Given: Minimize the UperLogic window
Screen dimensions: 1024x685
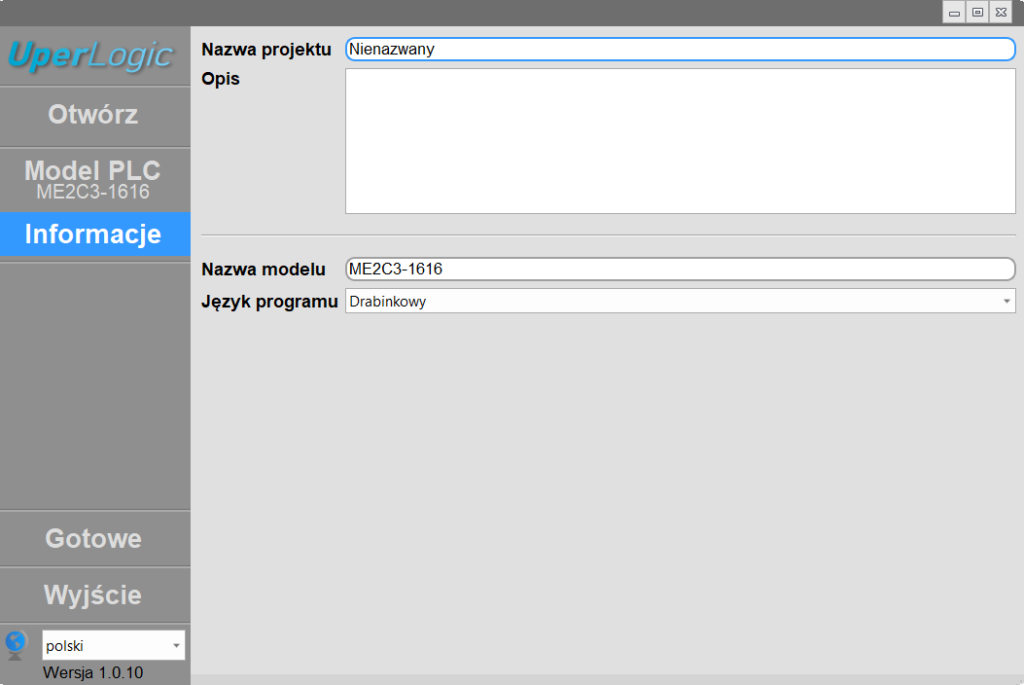Looking at the screenshot, I should (x=954, y=12).
